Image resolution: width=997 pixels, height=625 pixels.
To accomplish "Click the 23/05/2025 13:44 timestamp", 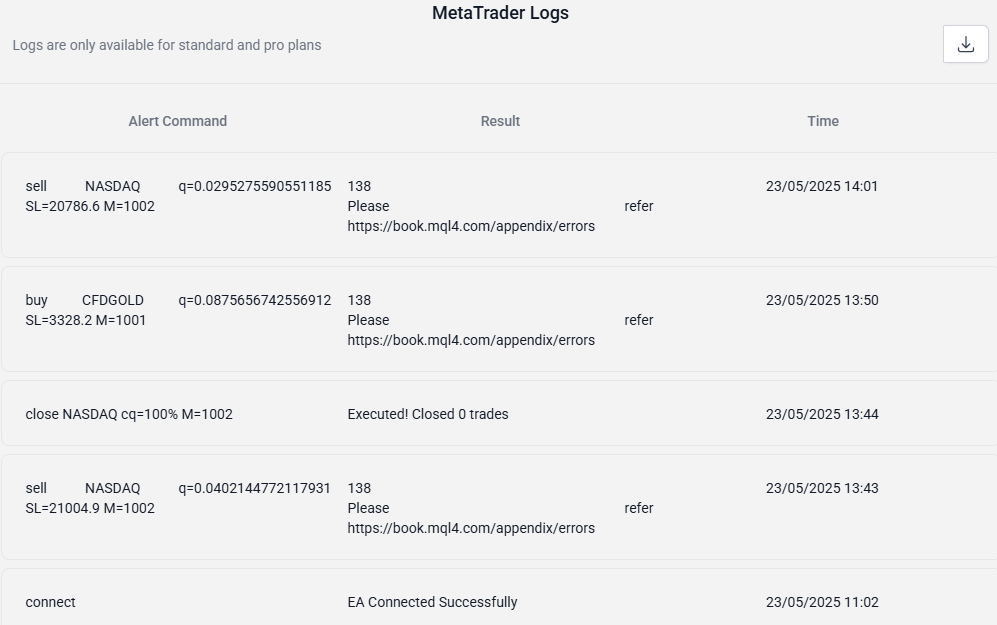I will click(822, 414).
